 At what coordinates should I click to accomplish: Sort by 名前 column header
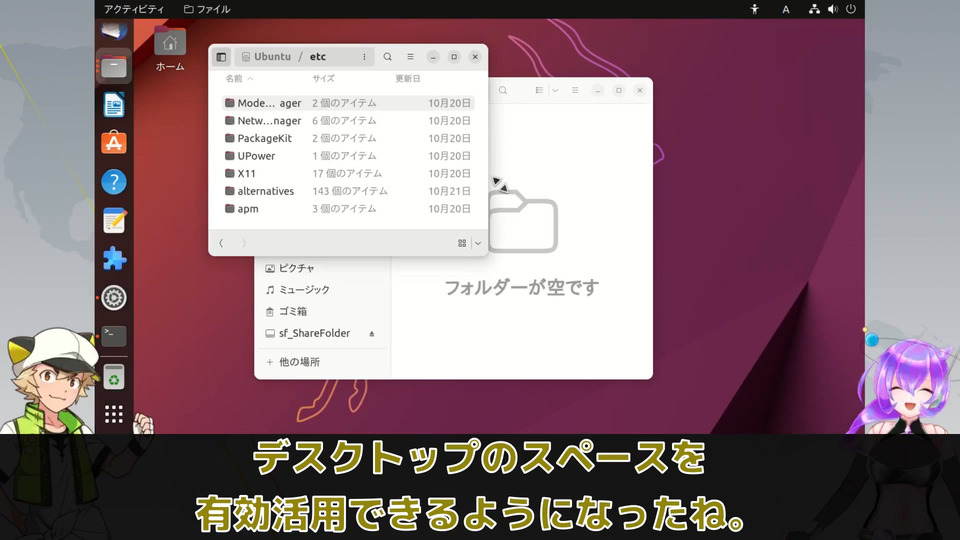239,78
